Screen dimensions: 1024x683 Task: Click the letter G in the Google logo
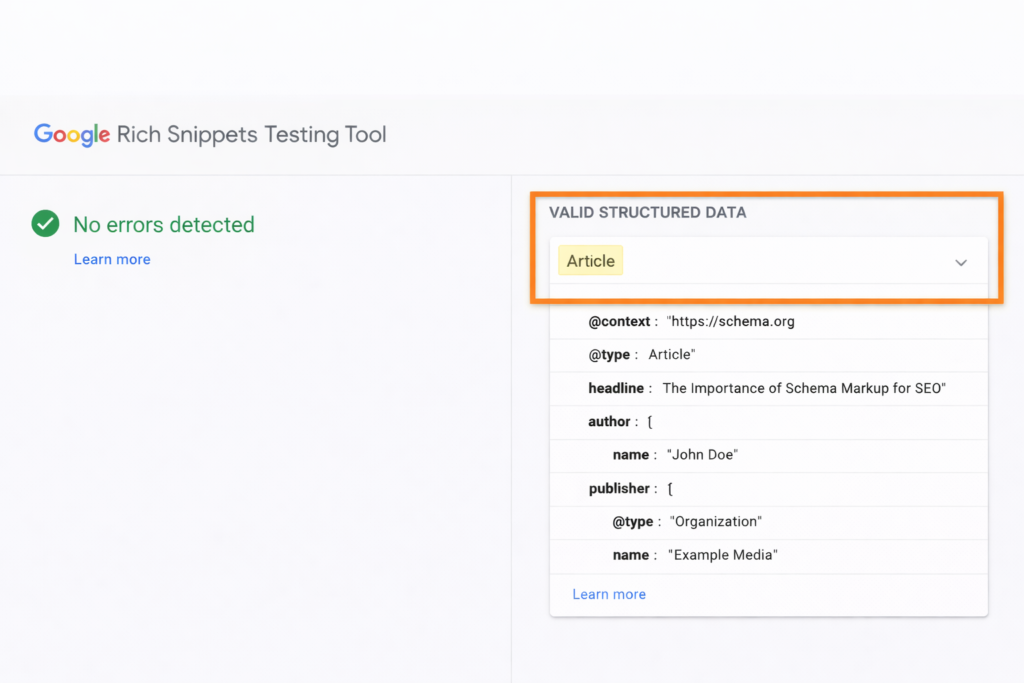click(45, 134)
